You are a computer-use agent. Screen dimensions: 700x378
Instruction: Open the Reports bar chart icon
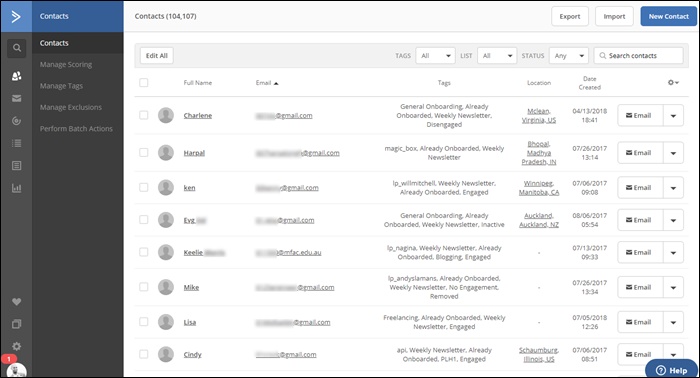click(17, 188)
